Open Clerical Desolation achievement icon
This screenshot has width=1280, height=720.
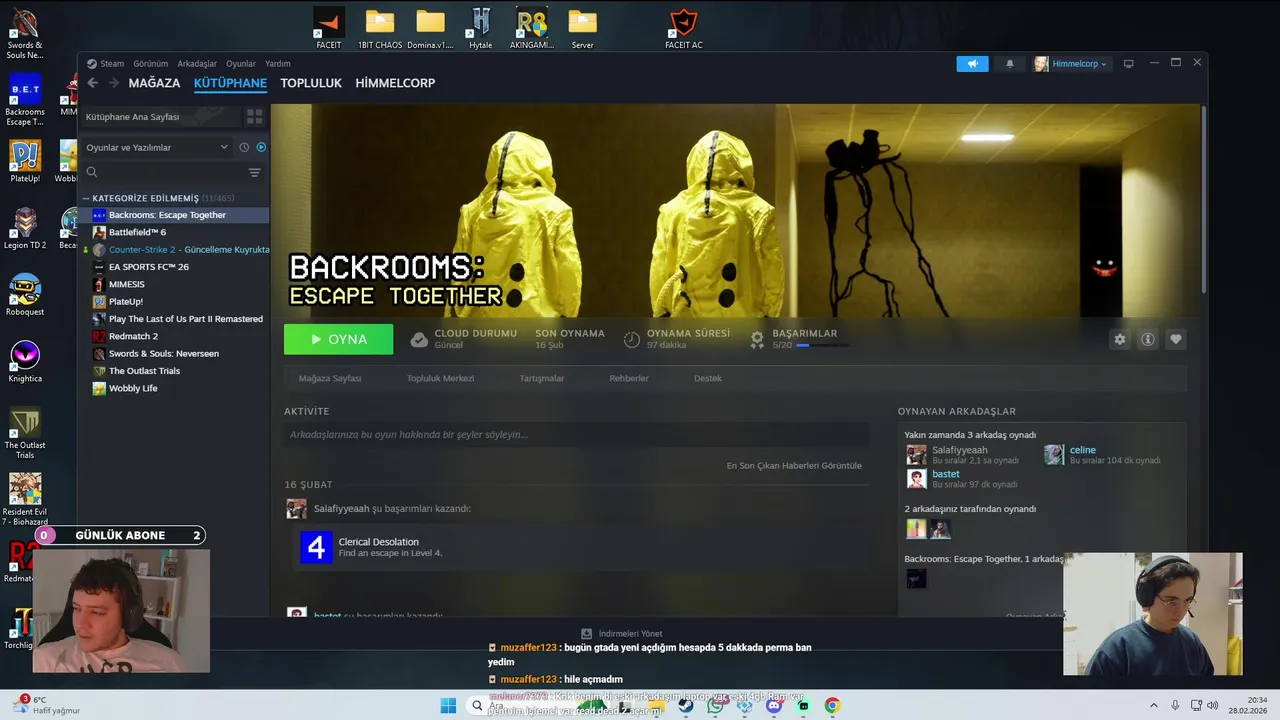click(316, 547)
